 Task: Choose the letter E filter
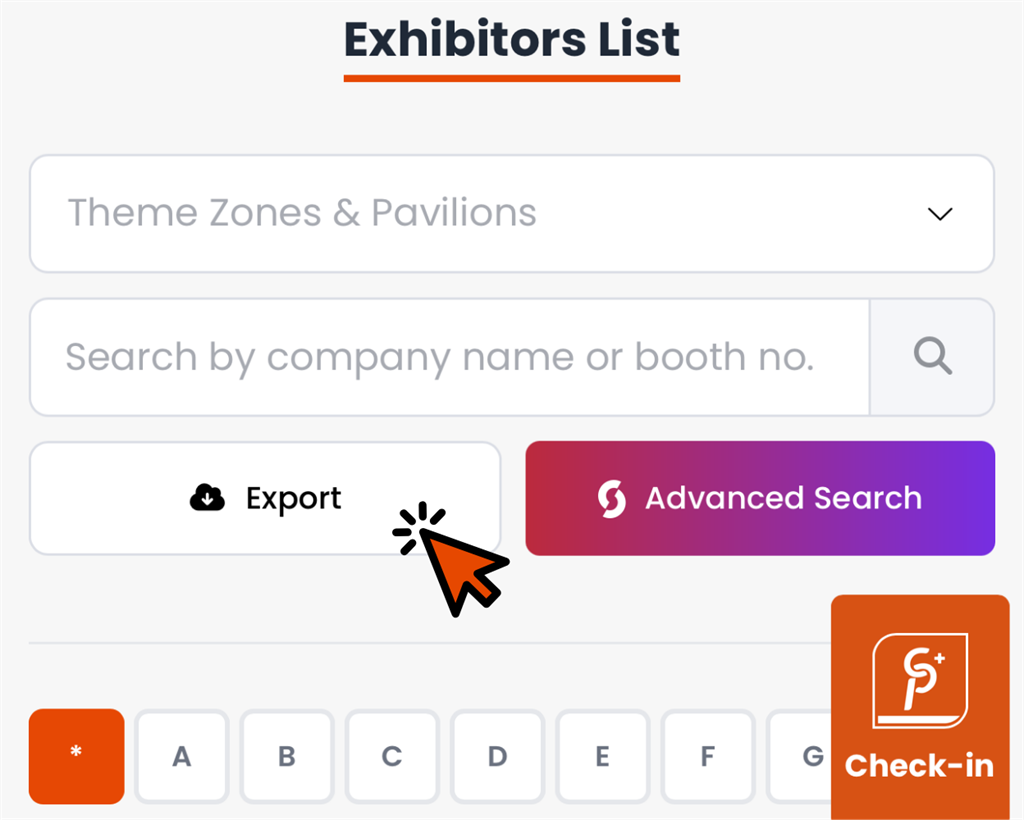[602, 756]
